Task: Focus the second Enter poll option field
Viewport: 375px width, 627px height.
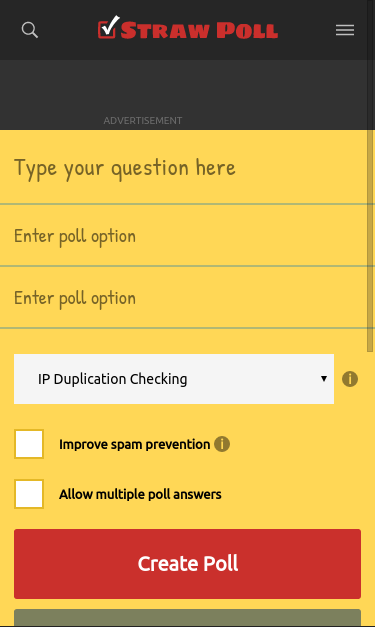Action: tap(184, 298)
